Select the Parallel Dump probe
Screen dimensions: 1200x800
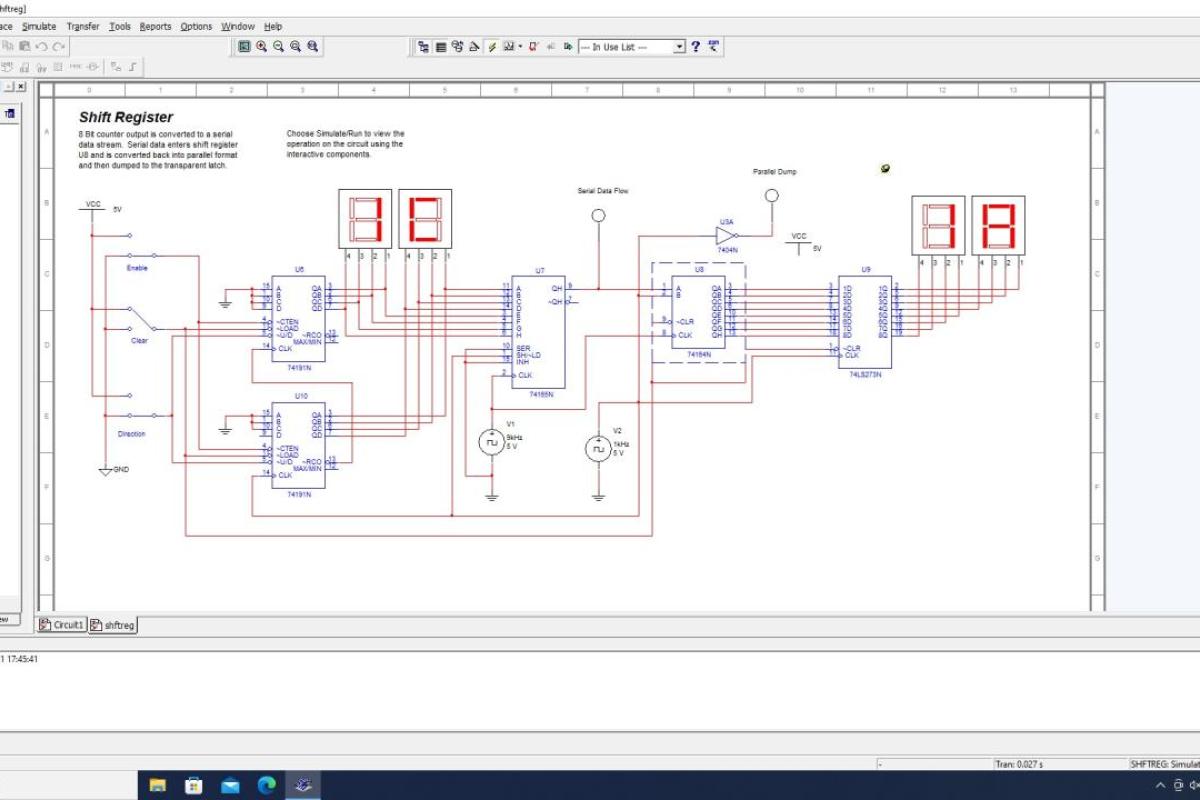tap(771, 196)
